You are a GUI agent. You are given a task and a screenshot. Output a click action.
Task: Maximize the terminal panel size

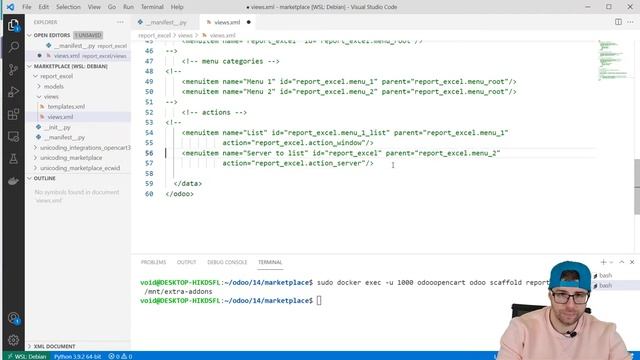click(622, 262)
